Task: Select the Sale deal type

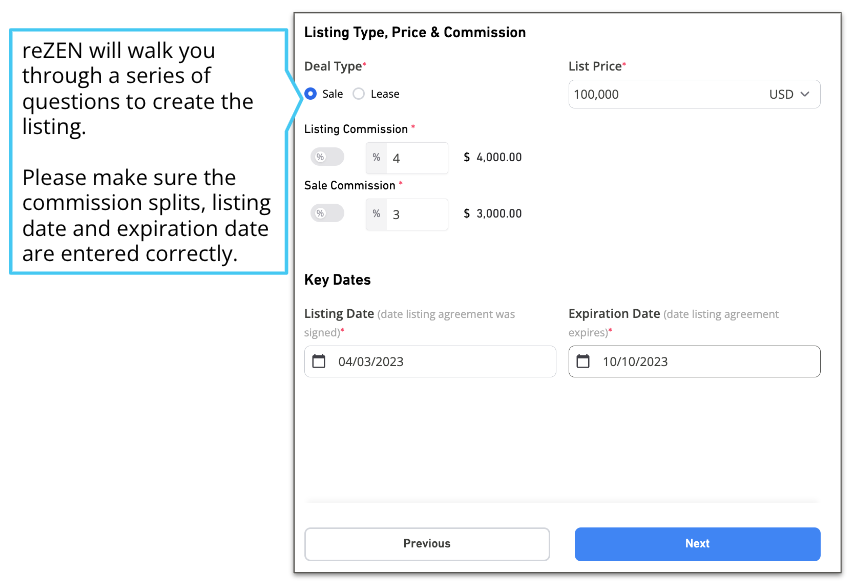Action: 311,94
